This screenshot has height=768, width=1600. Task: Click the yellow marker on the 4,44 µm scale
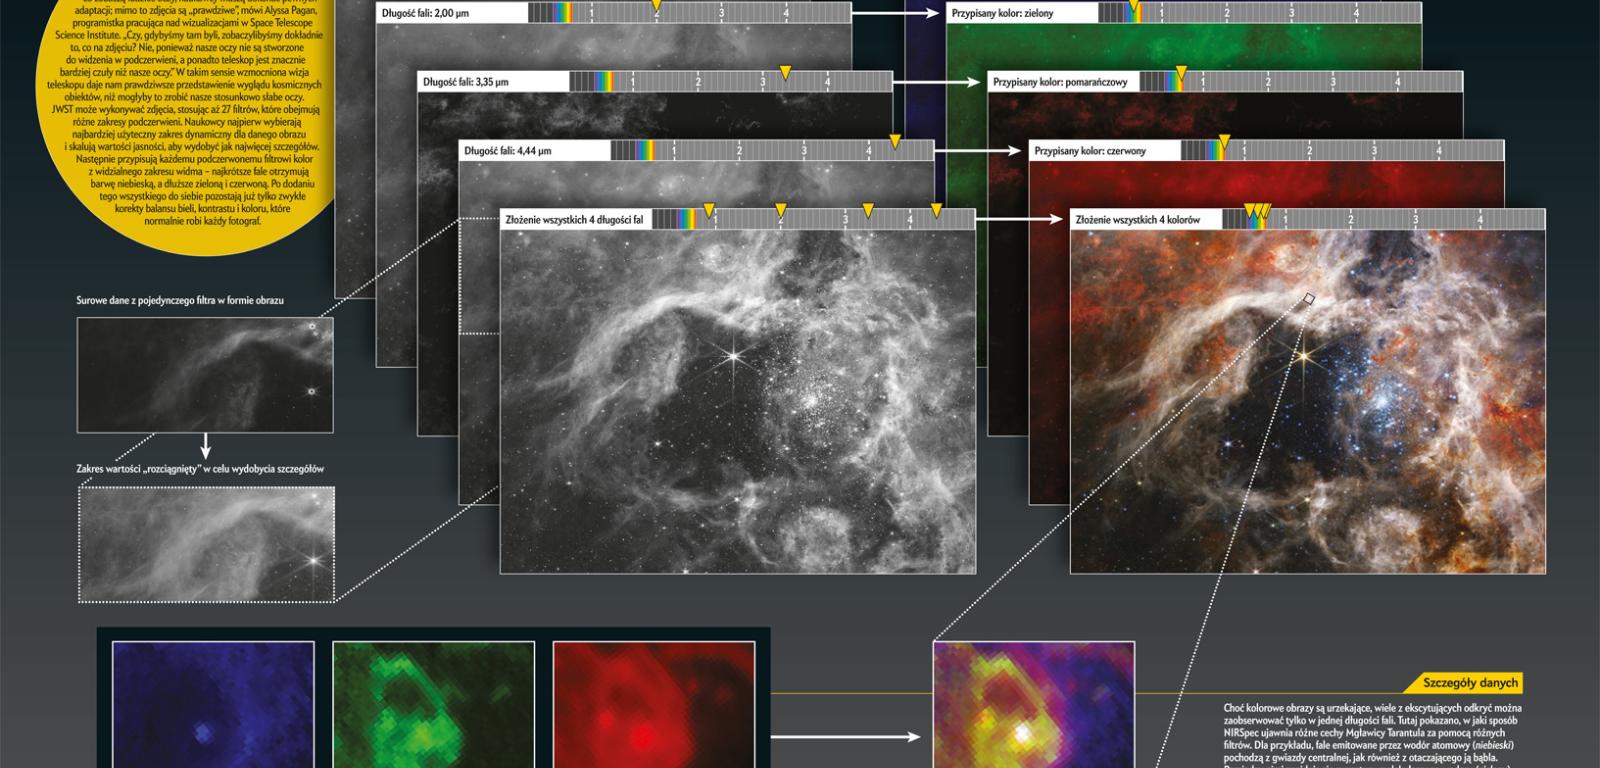click(895, 142)
